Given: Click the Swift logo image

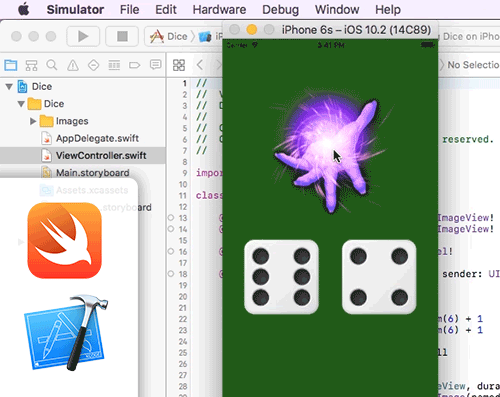Looking at the screenshot, I should (64, 240).
